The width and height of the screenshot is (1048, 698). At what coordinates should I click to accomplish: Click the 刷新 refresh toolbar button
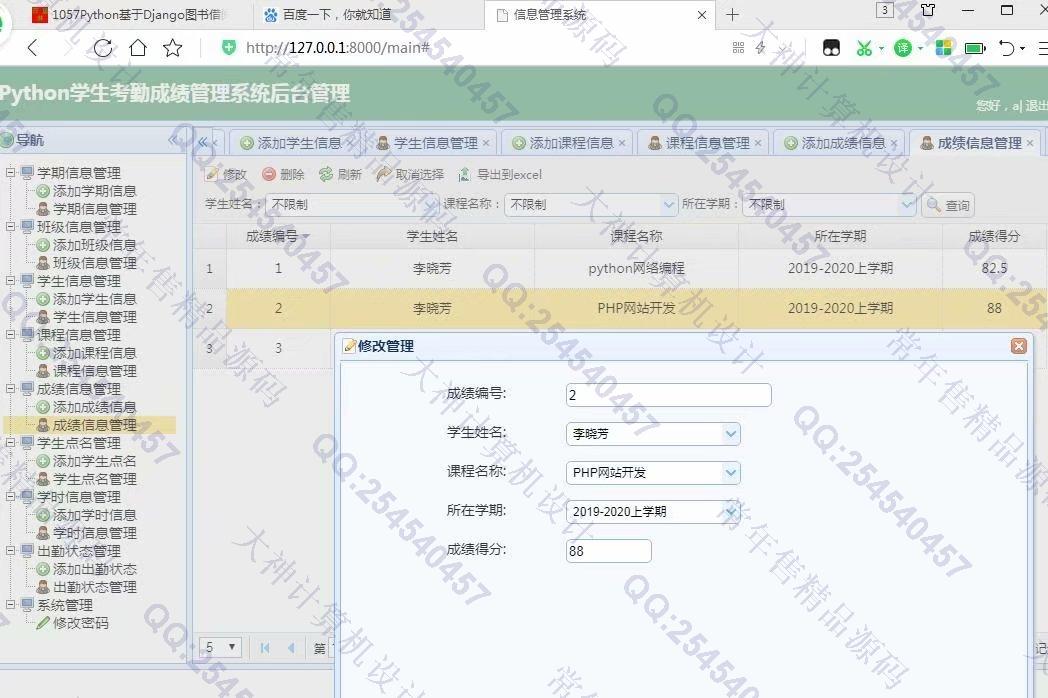coord(340,174)
